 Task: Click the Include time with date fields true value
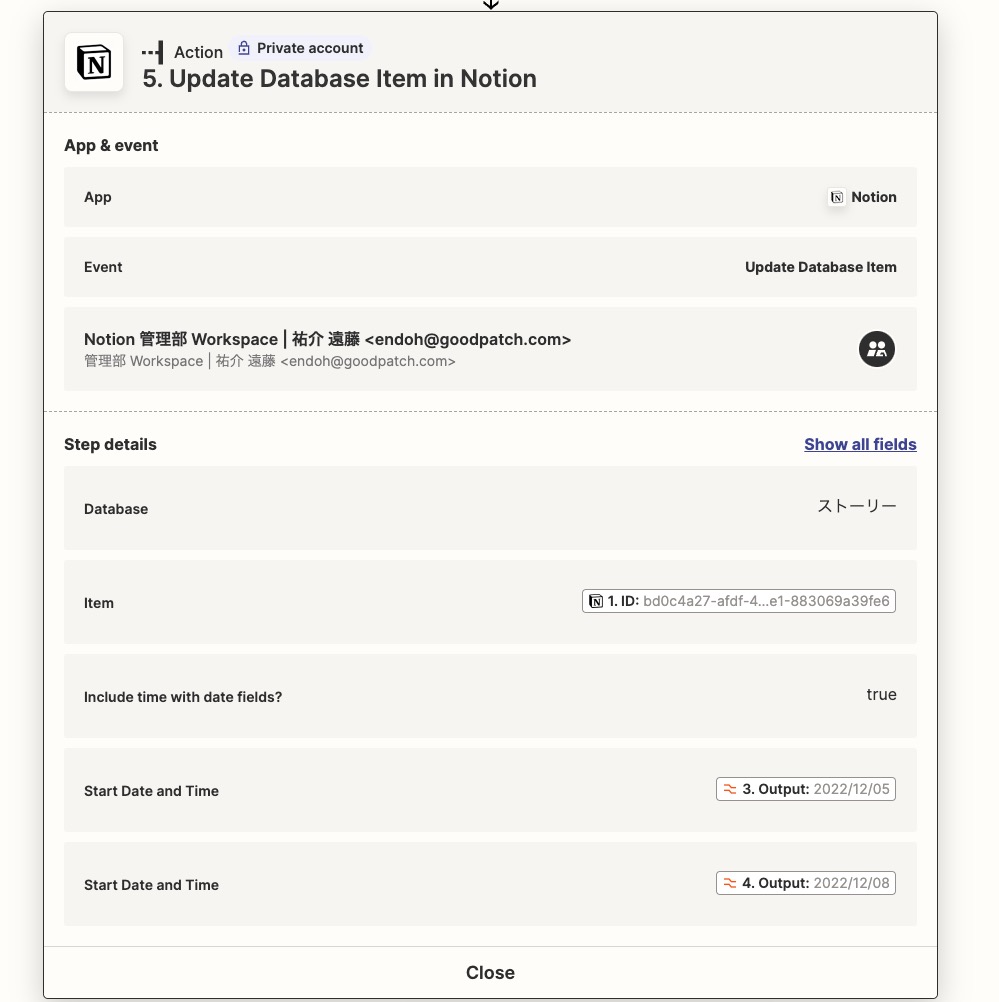(x=881, y=695)
